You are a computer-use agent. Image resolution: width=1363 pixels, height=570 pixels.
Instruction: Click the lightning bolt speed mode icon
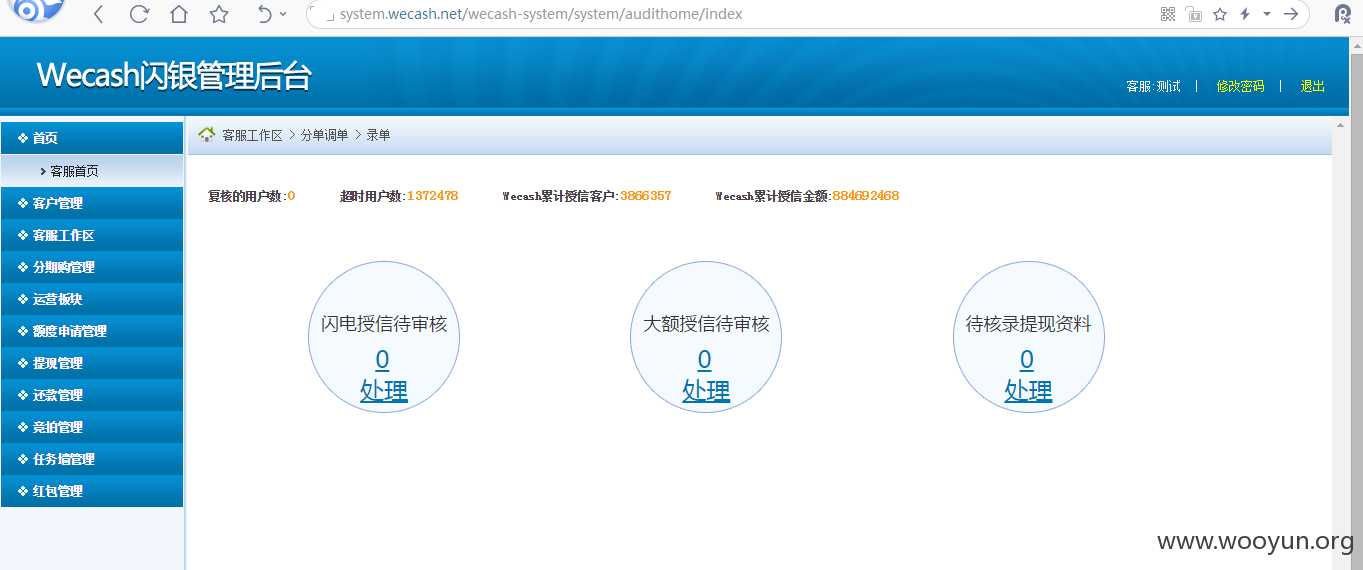1245,14
